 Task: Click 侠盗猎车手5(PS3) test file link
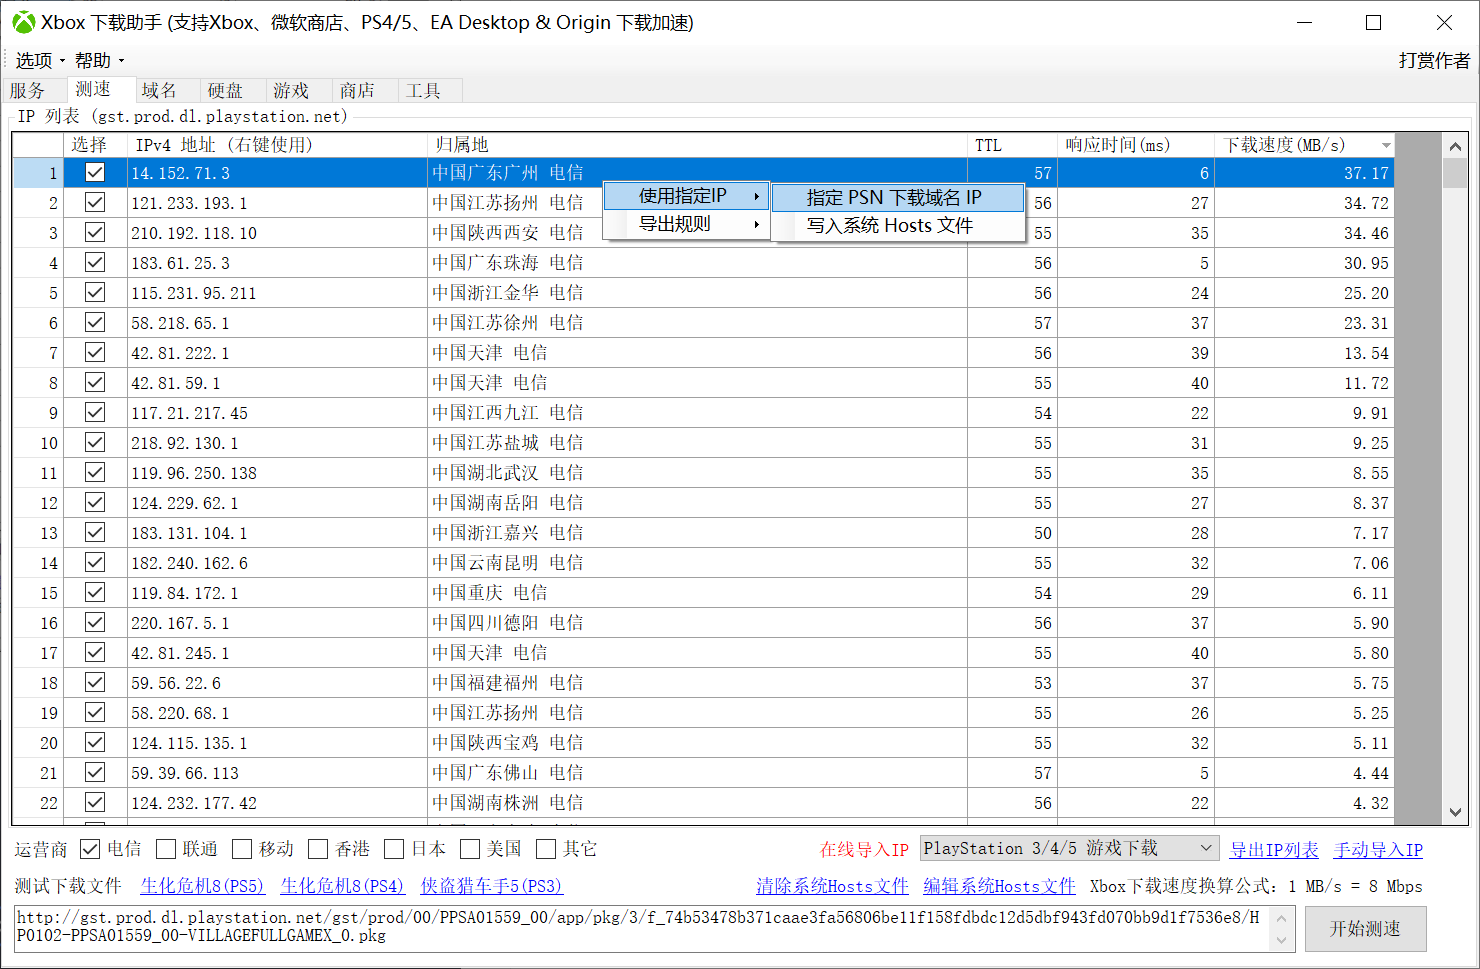(x=492, y=886)
